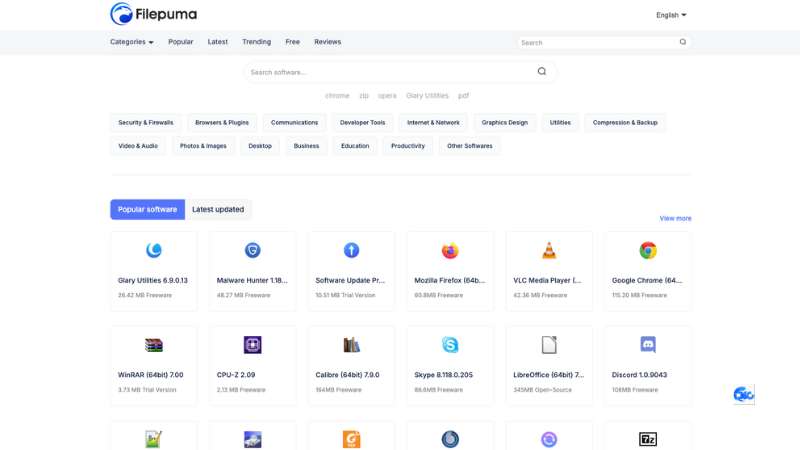Open Discord 1.0.9043 title
The height and width of the screenshot is (450, 800).
(639, 374)
